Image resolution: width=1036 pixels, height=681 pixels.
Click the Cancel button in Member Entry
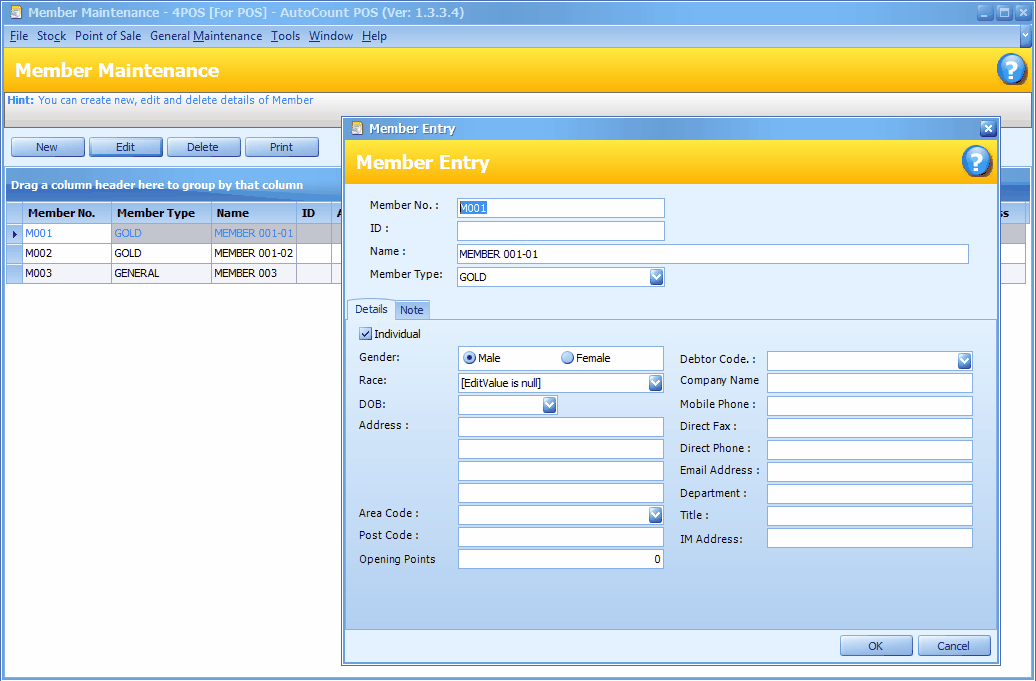(x=954, y=646)
